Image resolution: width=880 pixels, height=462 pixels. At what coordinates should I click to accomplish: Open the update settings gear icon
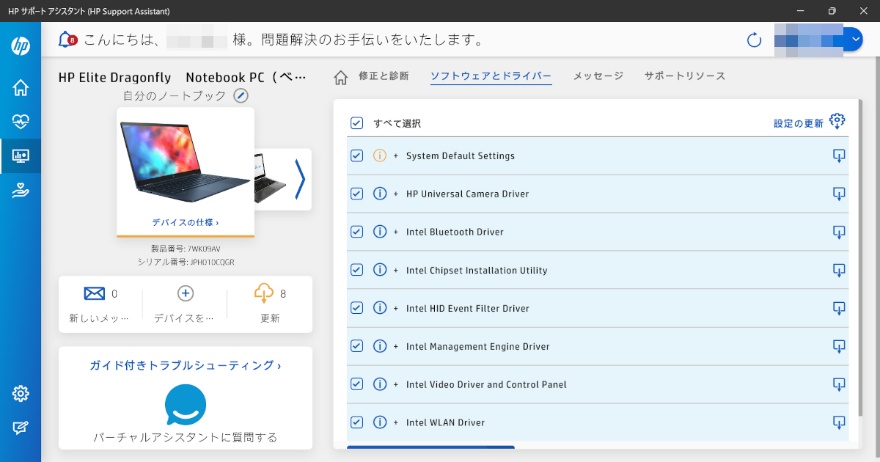click(x=837, y=121)
